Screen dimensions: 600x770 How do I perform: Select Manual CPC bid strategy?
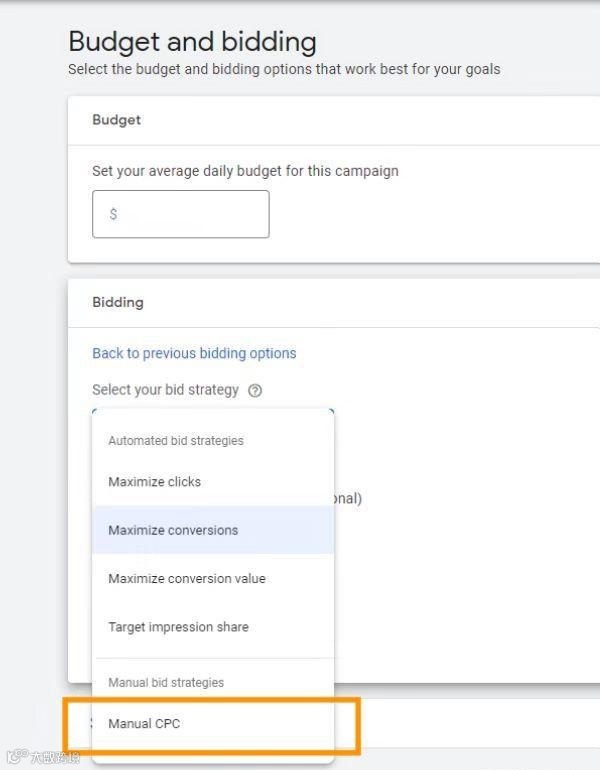tap(144, 723)
